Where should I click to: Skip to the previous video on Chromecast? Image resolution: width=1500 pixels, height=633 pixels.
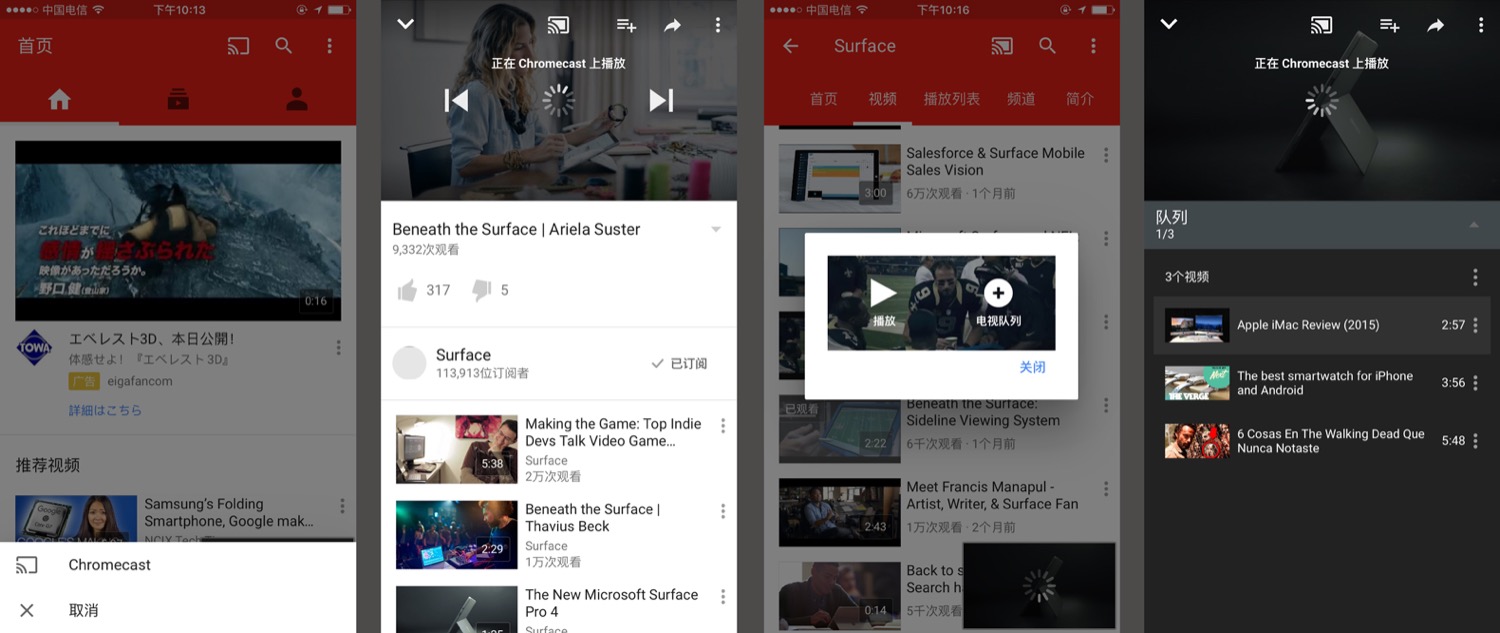tap(456, 100)
